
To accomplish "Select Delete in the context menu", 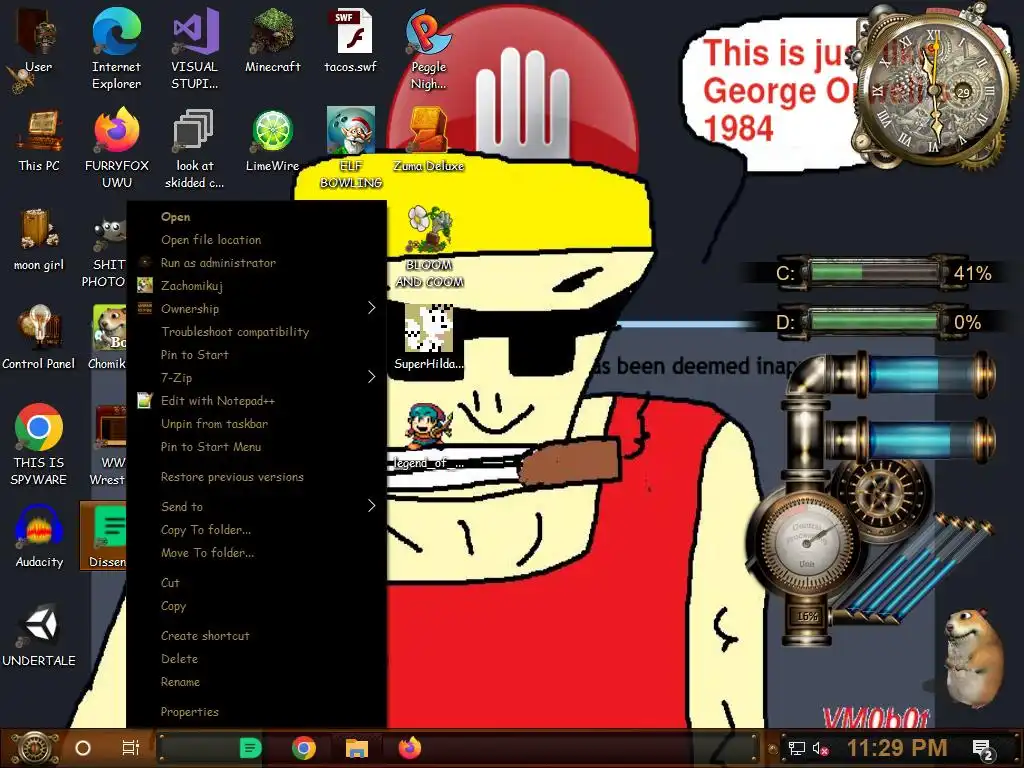I will 257,658.
